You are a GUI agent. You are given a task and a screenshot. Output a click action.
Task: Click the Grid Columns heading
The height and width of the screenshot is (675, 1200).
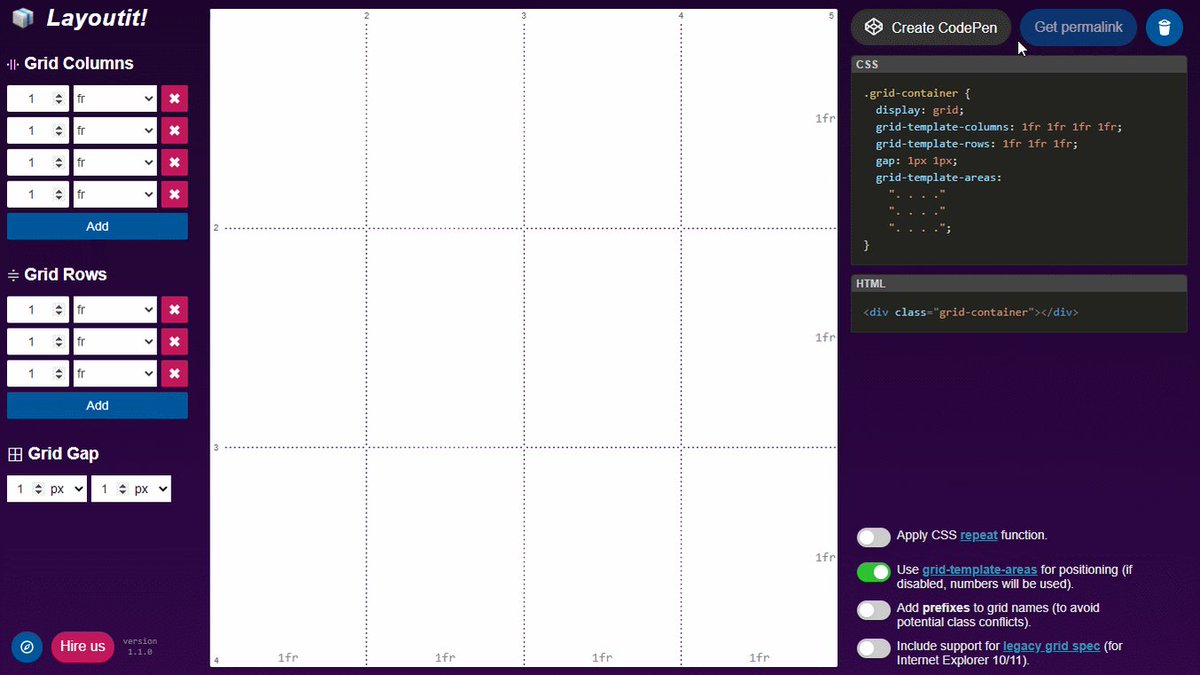(79, 63)
